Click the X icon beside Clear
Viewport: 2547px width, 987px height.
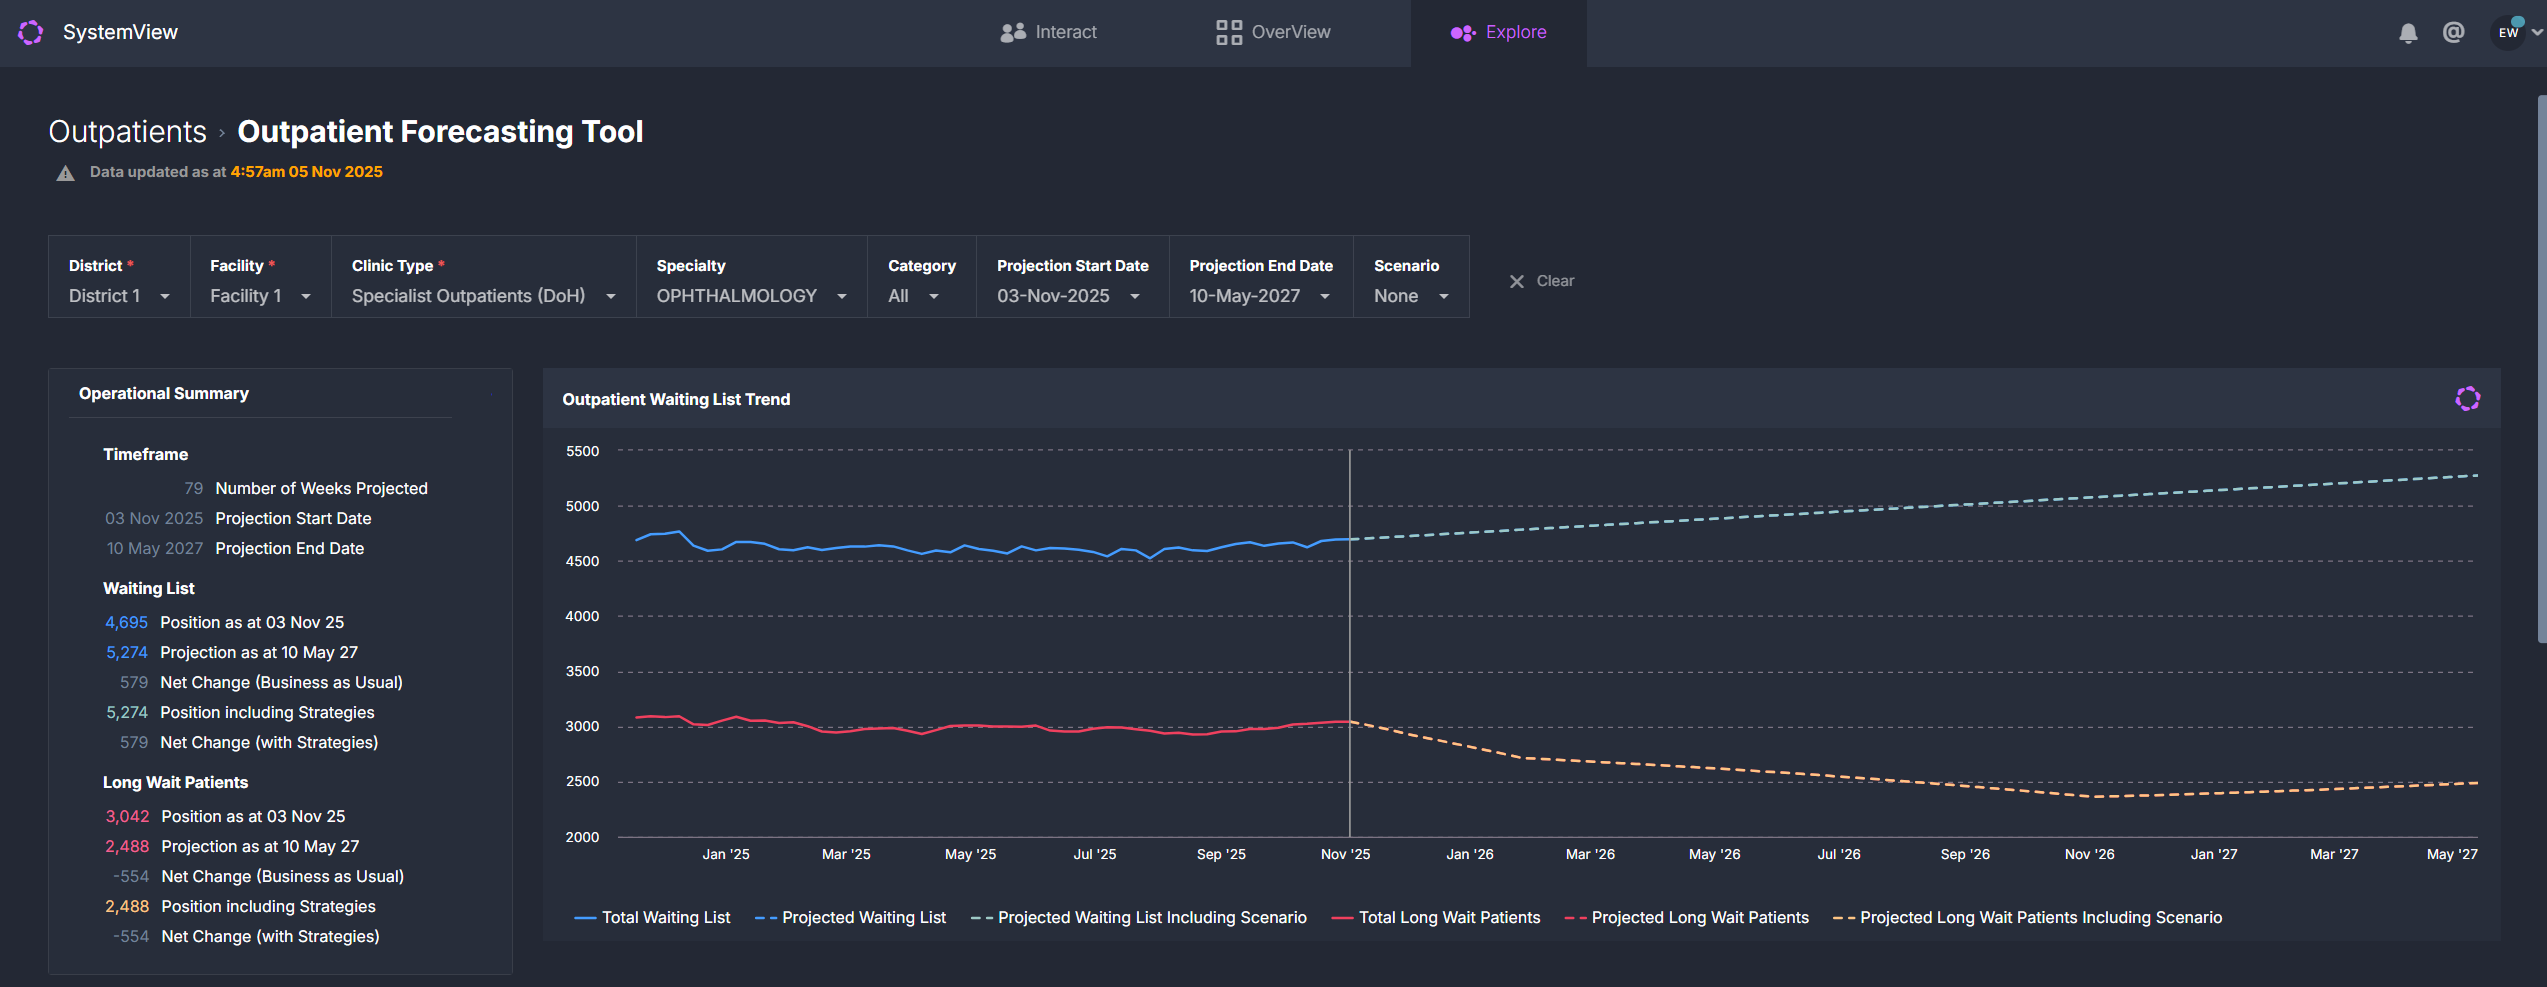(1516, 282)
